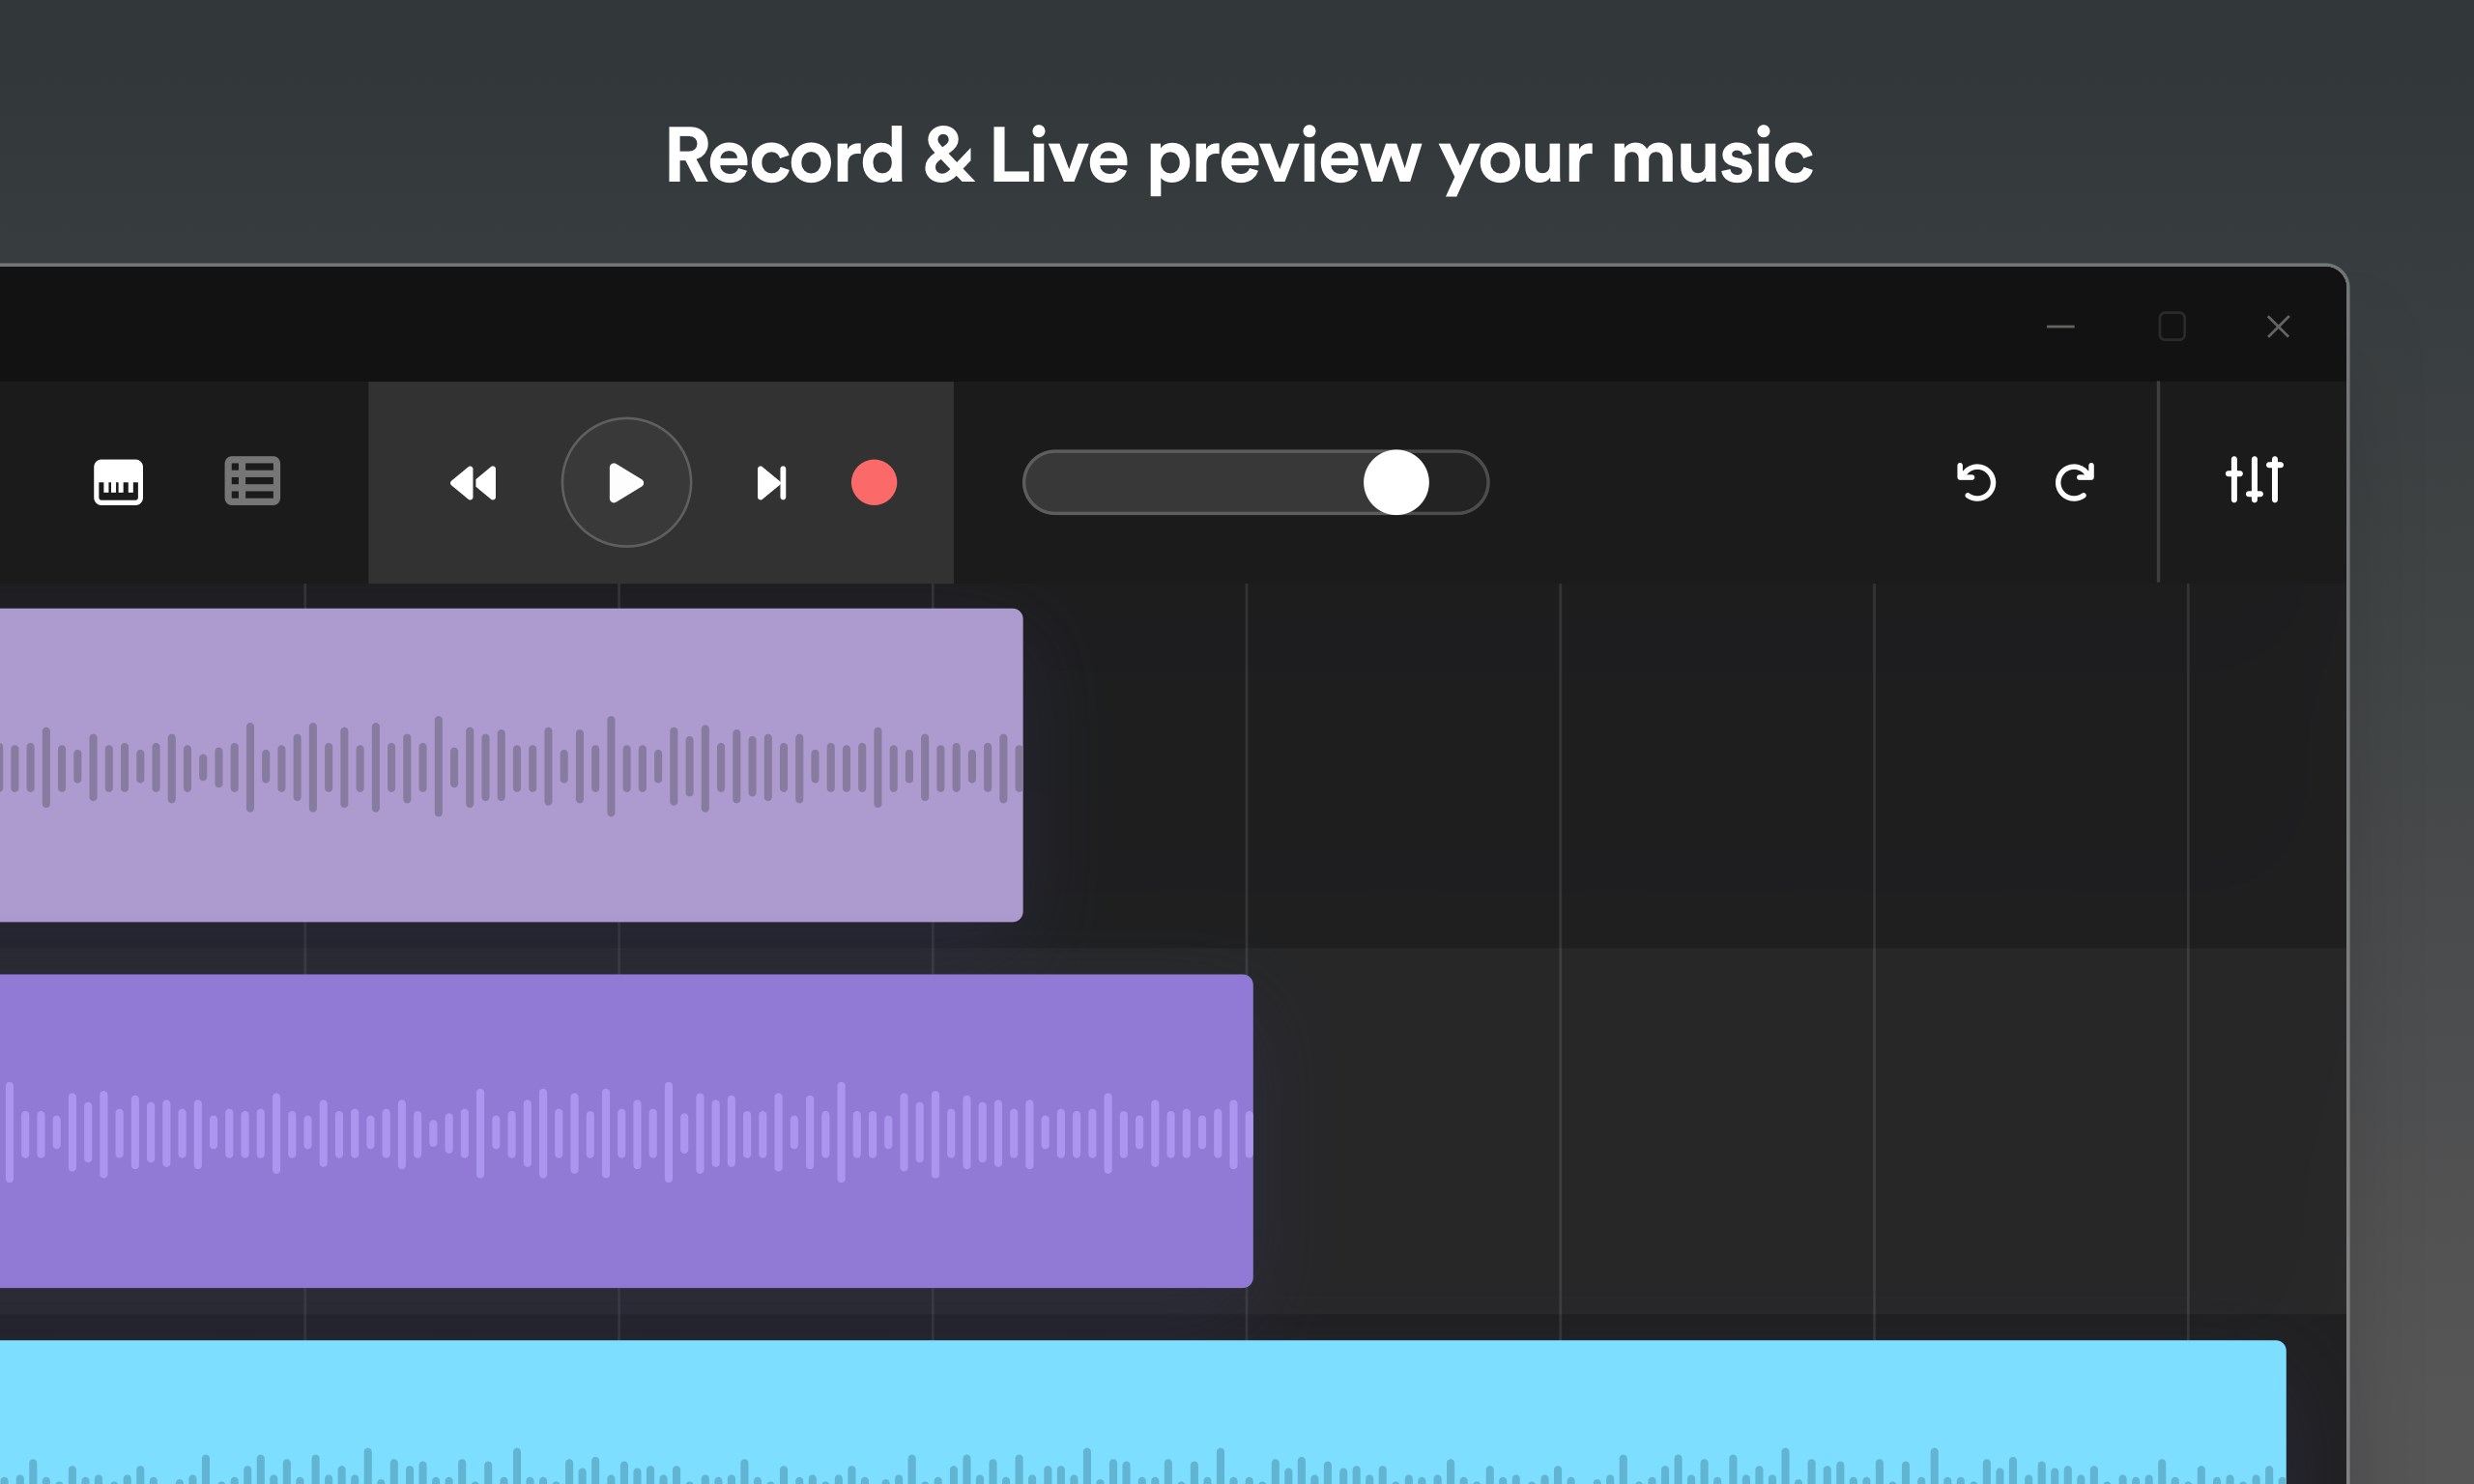Click the piano roll ruler icon
Viewport: 2474px width, 1484px height.
click(x=117, y=482)
